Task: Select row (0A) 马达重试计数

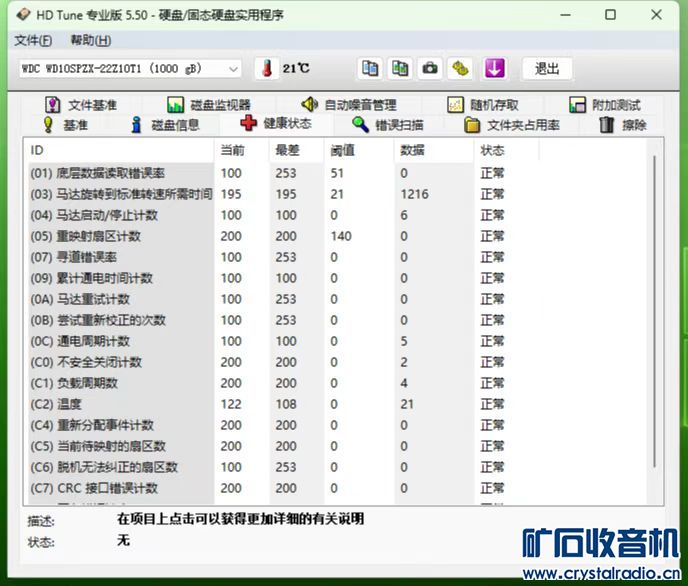Action: pyautogui.click(x=338, y=299)
